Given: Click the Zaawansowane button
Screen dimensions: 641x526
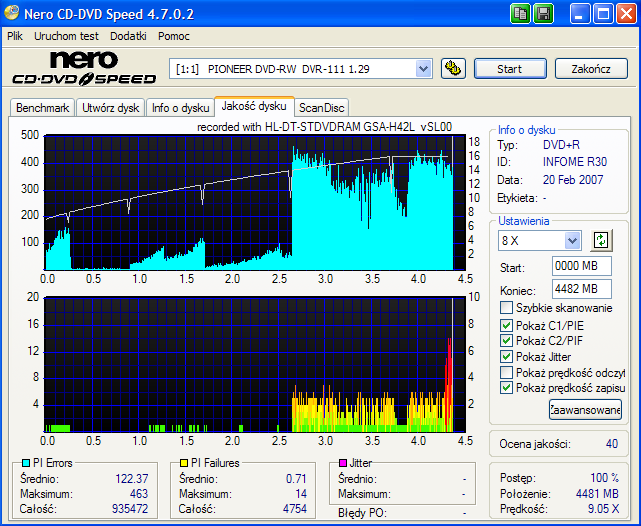Looking at the screenshot, I should tap(585, 408).
